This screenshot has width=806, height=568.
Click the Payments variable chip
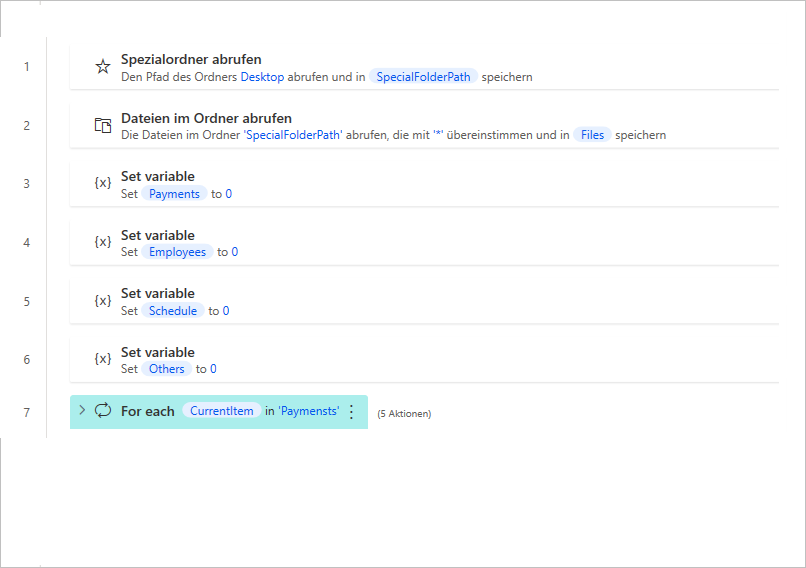pos(174,194)
